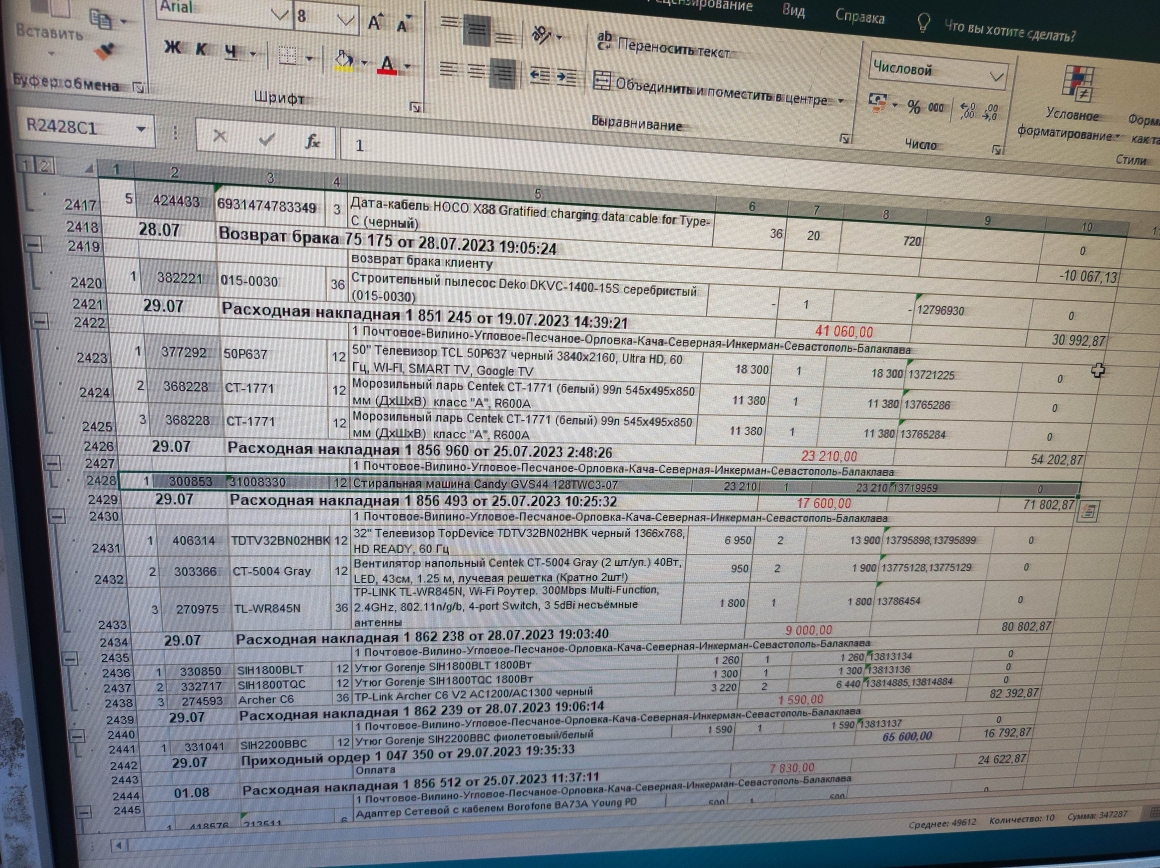
Task: Apply the red font color A
Action: point(388,65)
